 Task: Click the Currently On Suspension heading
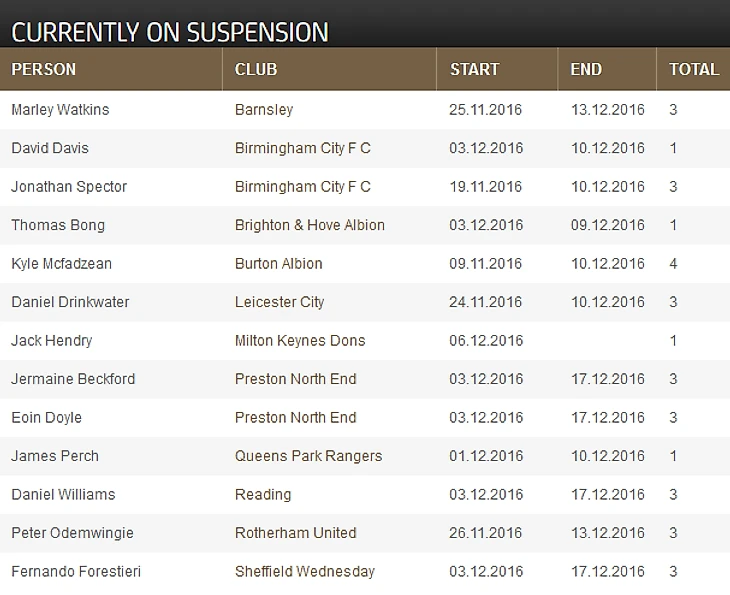[x=170, y=32]
